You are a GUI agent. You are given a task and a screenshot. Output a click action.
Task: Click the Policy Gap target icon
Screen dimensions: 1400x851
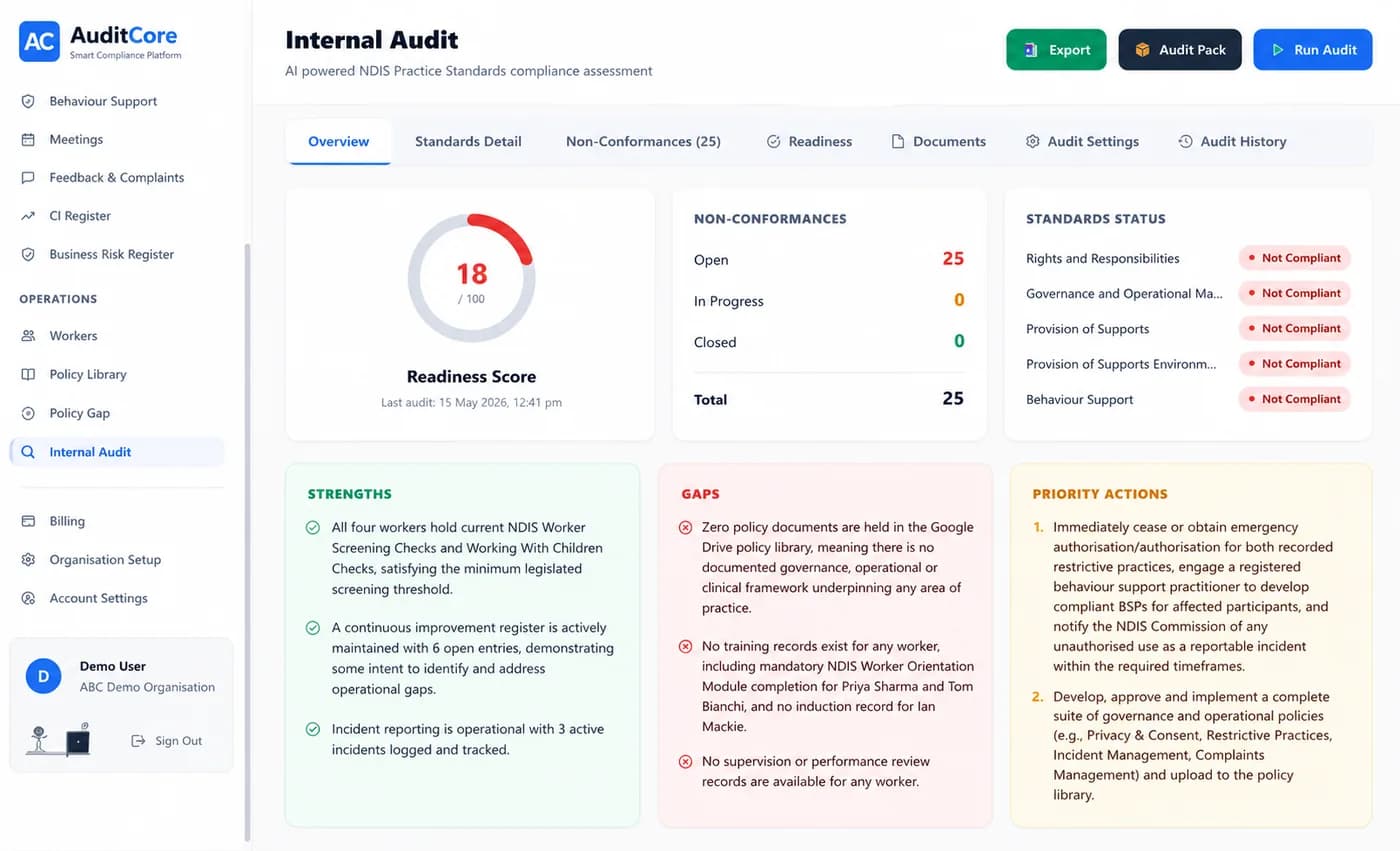28,413
